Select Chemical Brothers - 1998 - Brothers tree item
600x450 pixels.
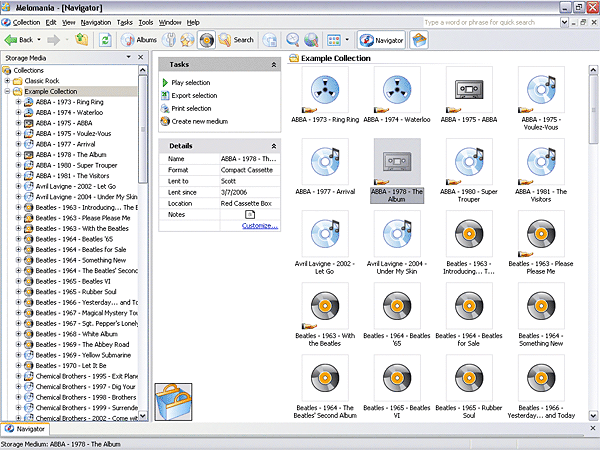click(x=86, y=397)
